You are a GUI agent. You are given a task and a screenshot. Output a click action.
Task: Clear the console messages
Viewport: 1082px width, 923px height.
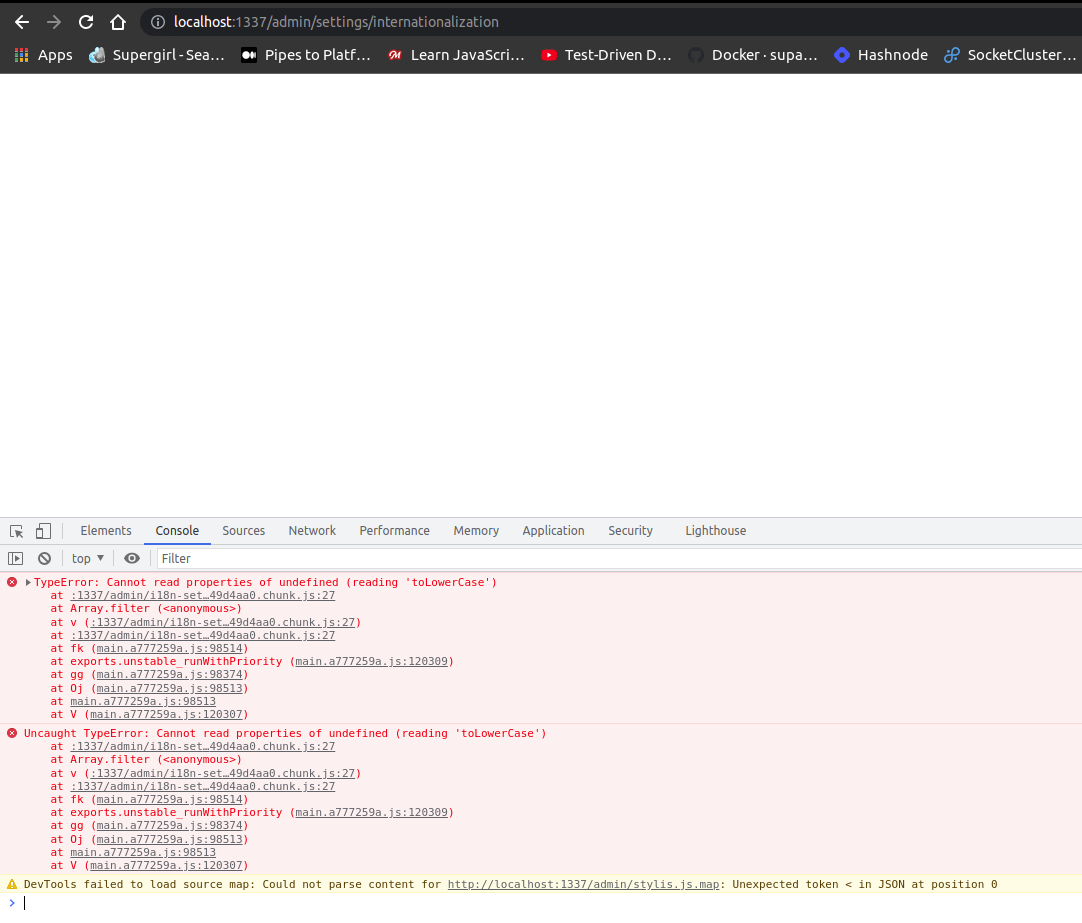(44, 558)
